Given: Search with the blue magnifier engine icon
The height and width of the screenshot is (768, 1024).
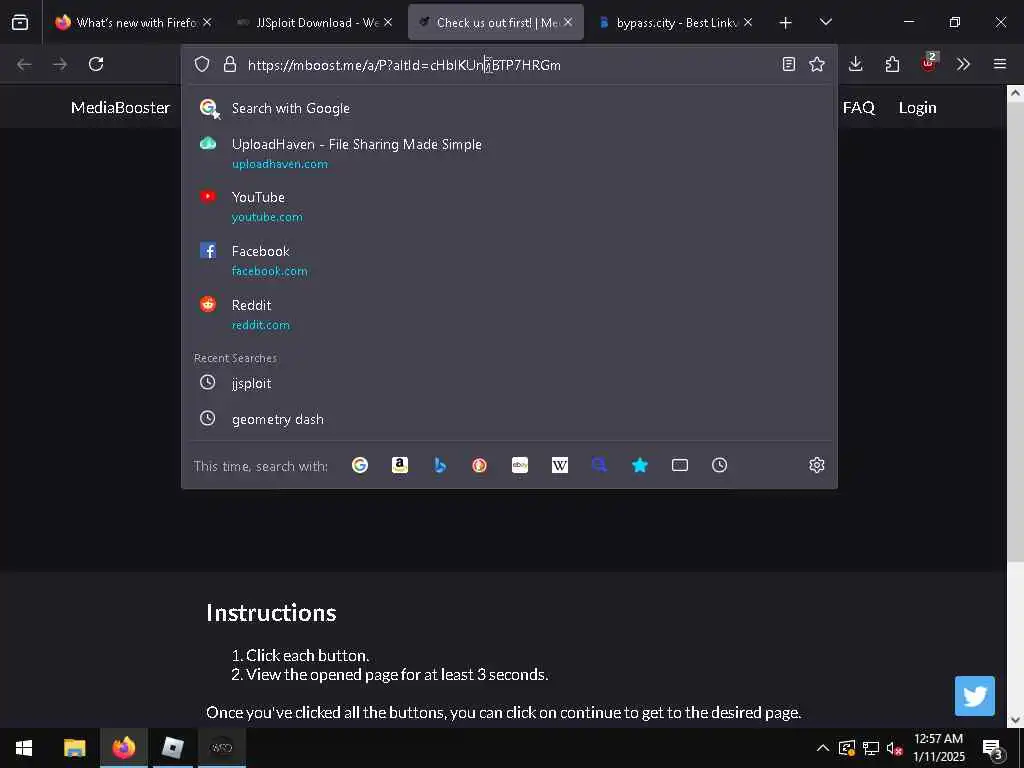Looking at the screenshot, I should click(x=600, y=465).
